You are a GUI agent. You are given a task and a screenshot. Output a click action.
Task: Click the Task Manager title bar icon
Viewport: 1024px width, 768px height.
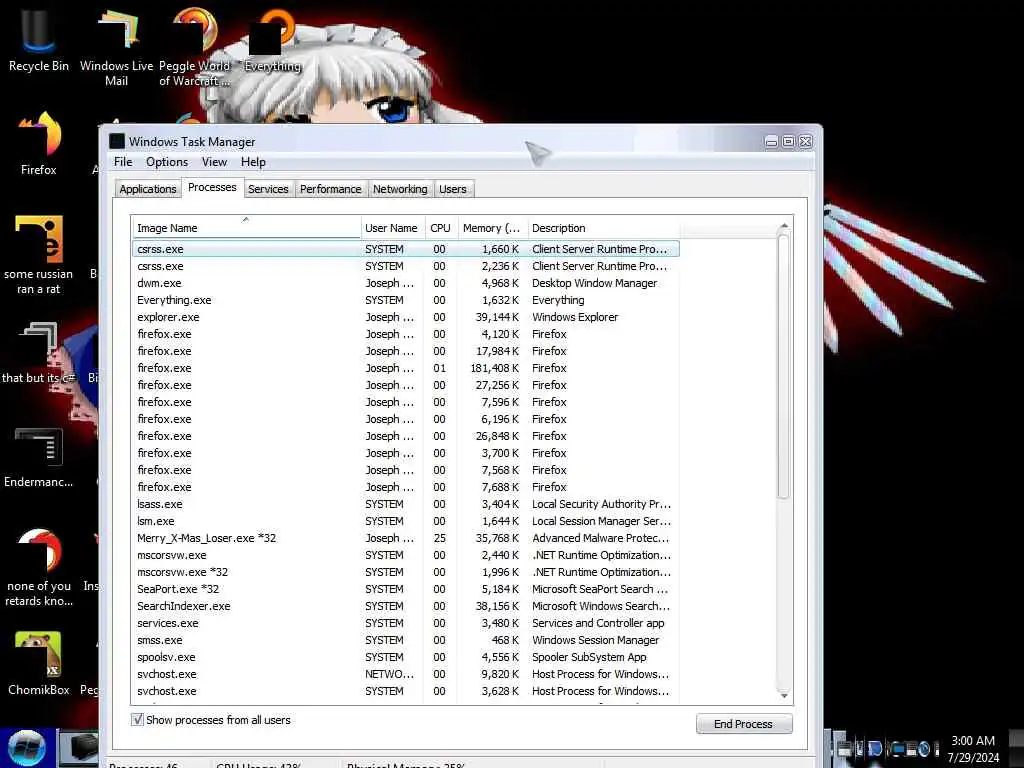coord(117,141)
